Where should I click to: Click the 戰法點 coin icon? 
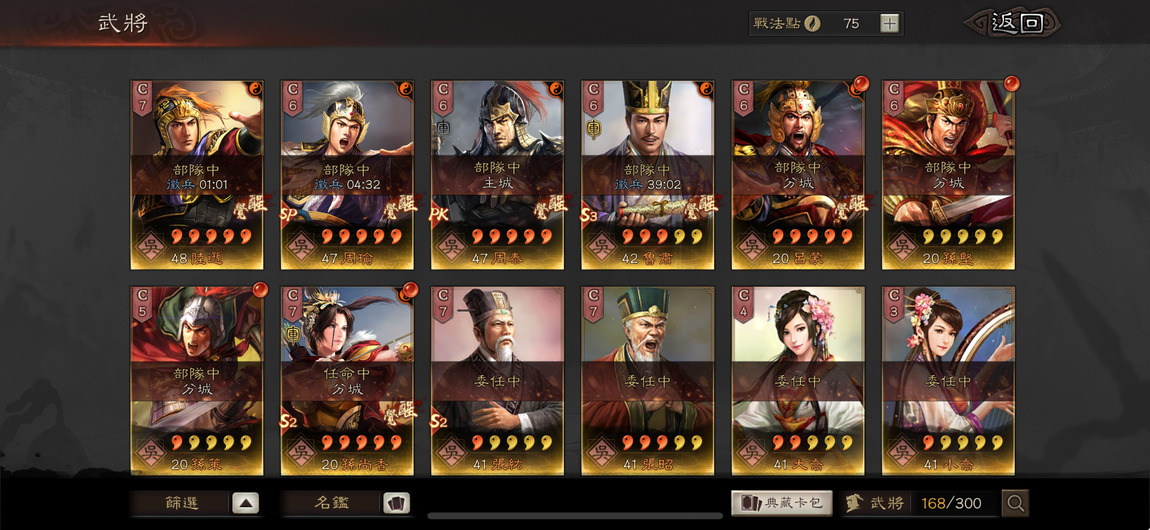[x=811, y=23]
